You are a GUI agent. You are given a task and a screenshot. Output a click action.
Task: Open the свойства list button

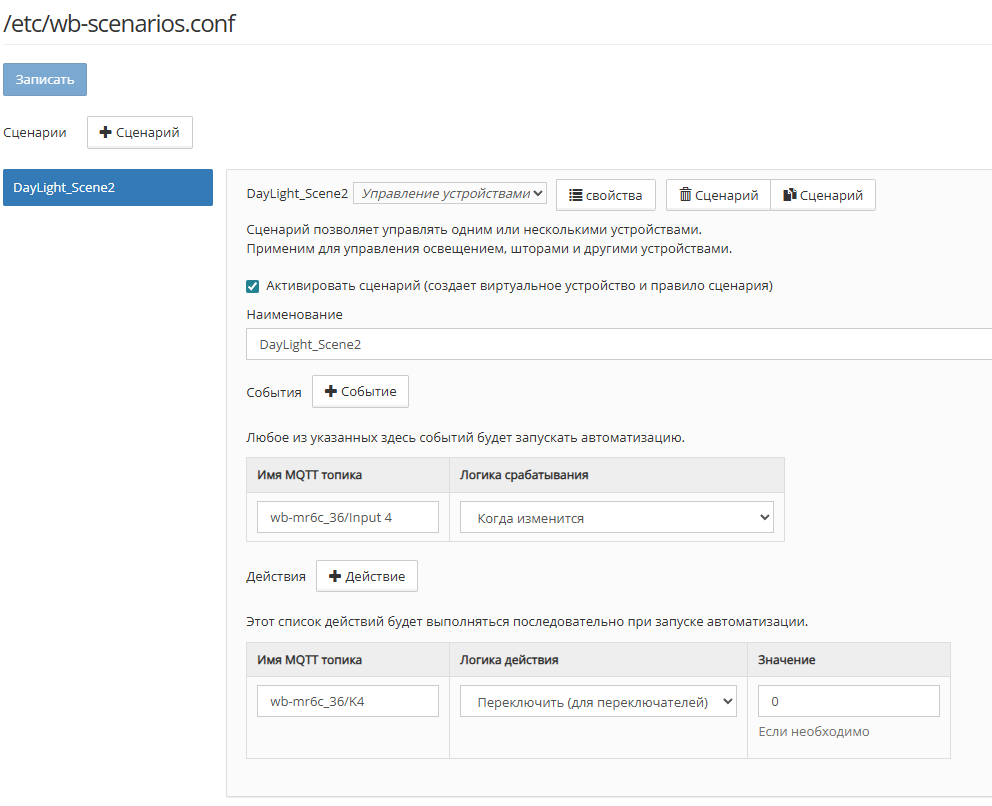pos(605,195)
